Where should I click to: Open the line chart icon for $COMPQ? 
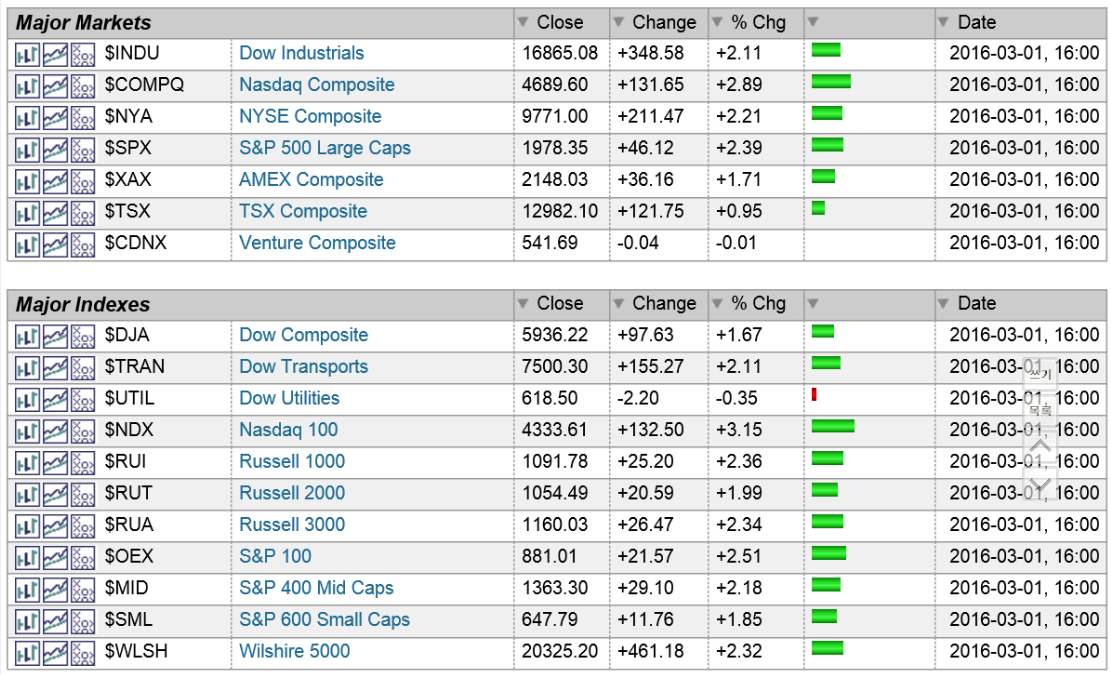click(55, 86)
